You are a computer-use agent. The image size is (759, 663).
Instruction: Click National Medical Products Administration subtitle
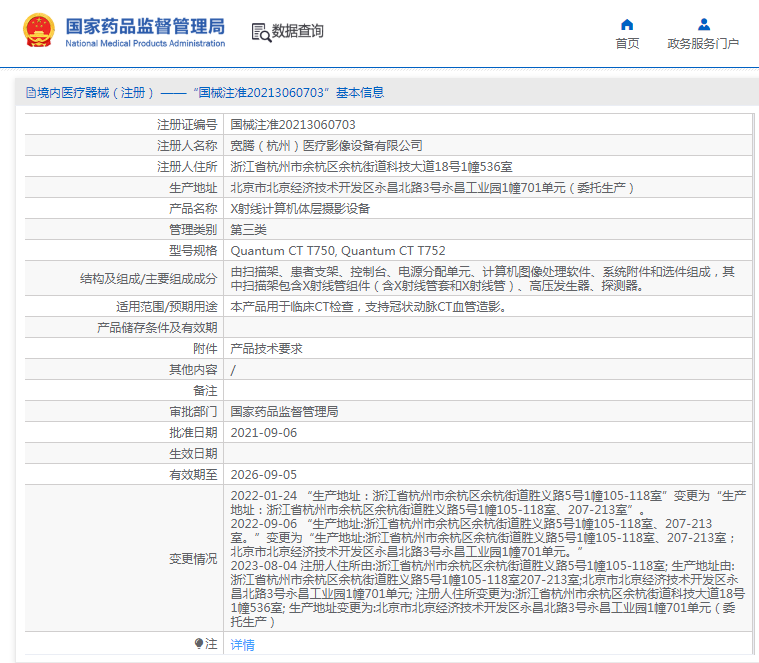point(145,43)
